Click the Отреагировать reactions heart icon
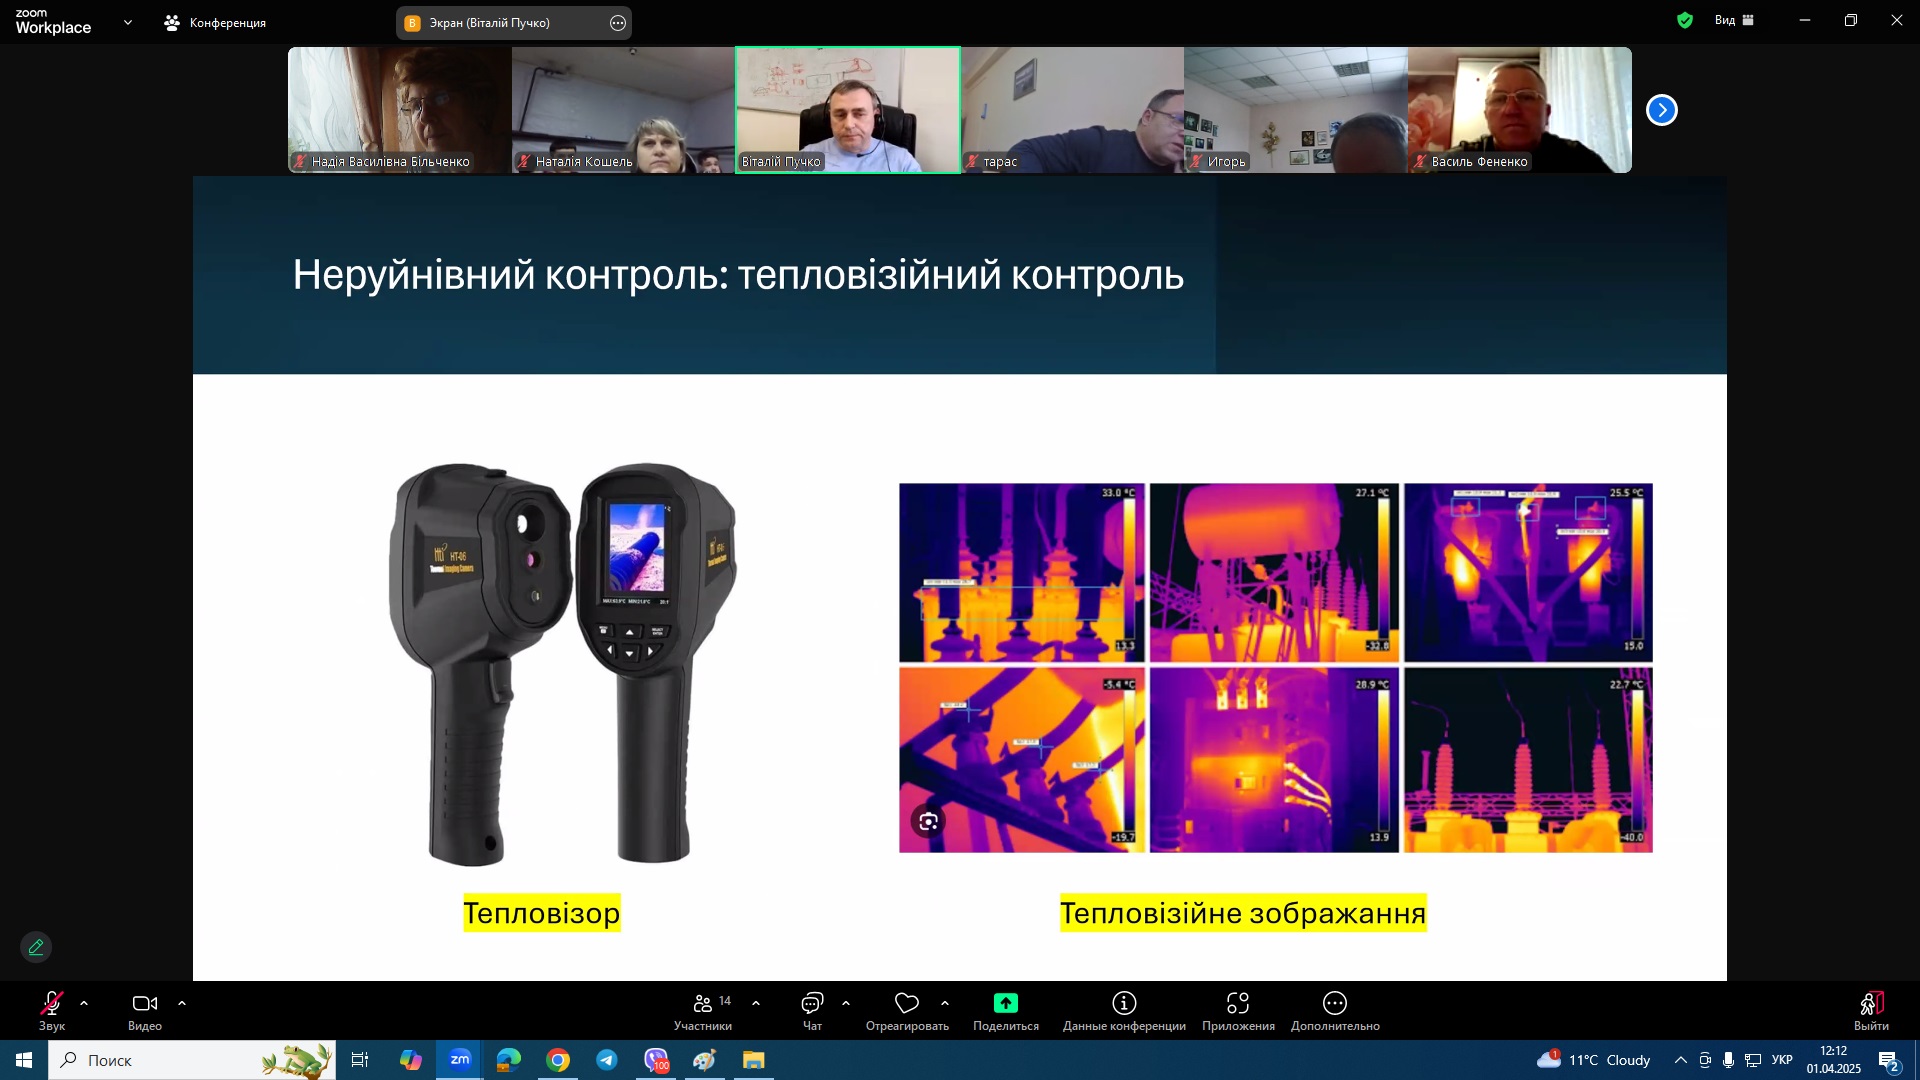Viewport: 1920px width, 1080px height. pos(907,1004)
